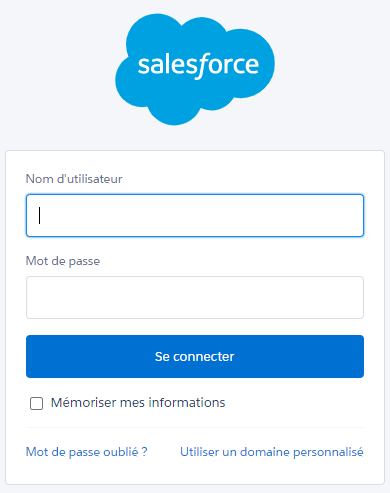Click the question mark after Mot de passe oublié
The width and height of the screenshot is (390, 493).
144,452
